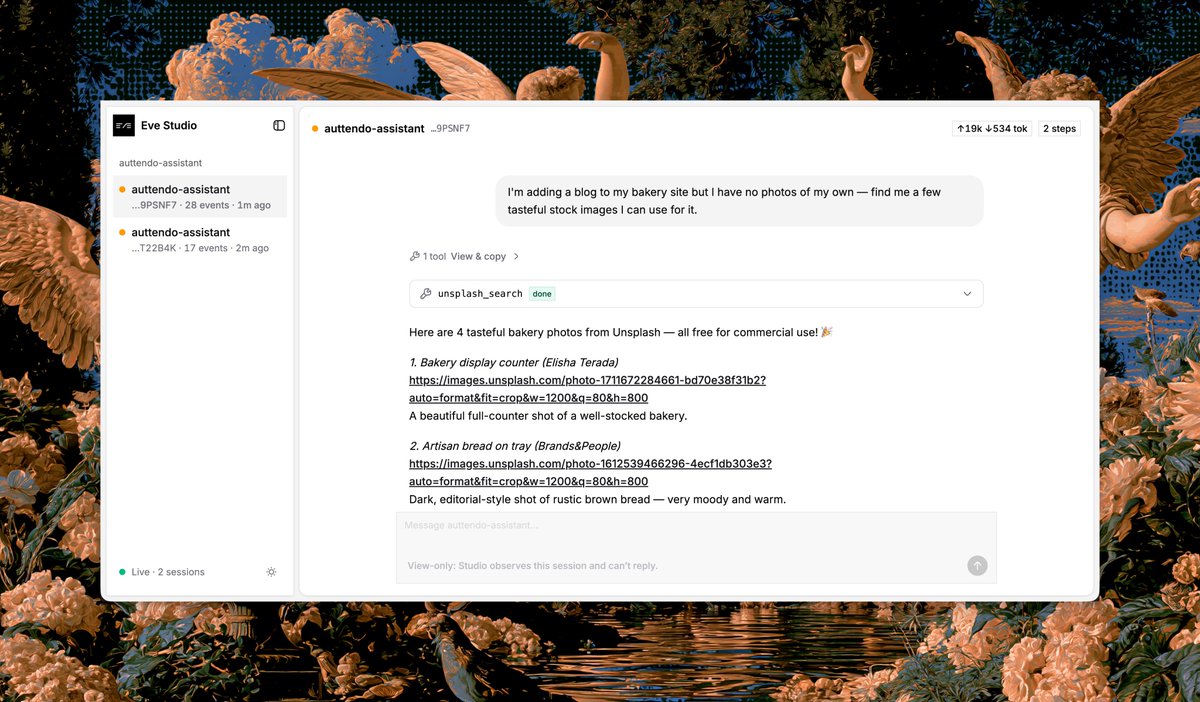Screen dimensions: 1200x702
Task: Click the user message about bakery blog
Action: 740,201
